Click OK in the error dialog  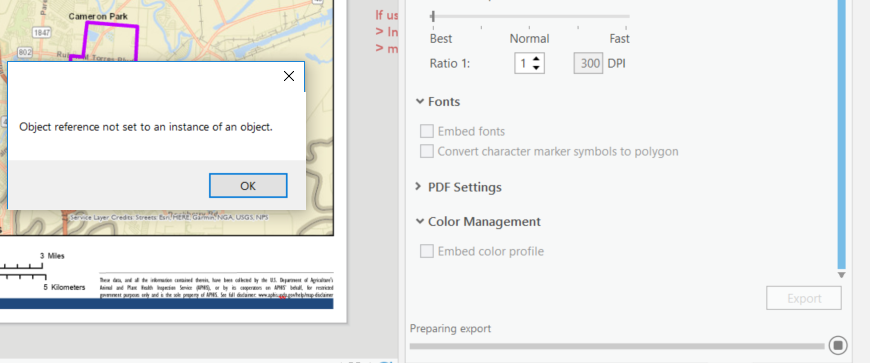tap(248, 185)
